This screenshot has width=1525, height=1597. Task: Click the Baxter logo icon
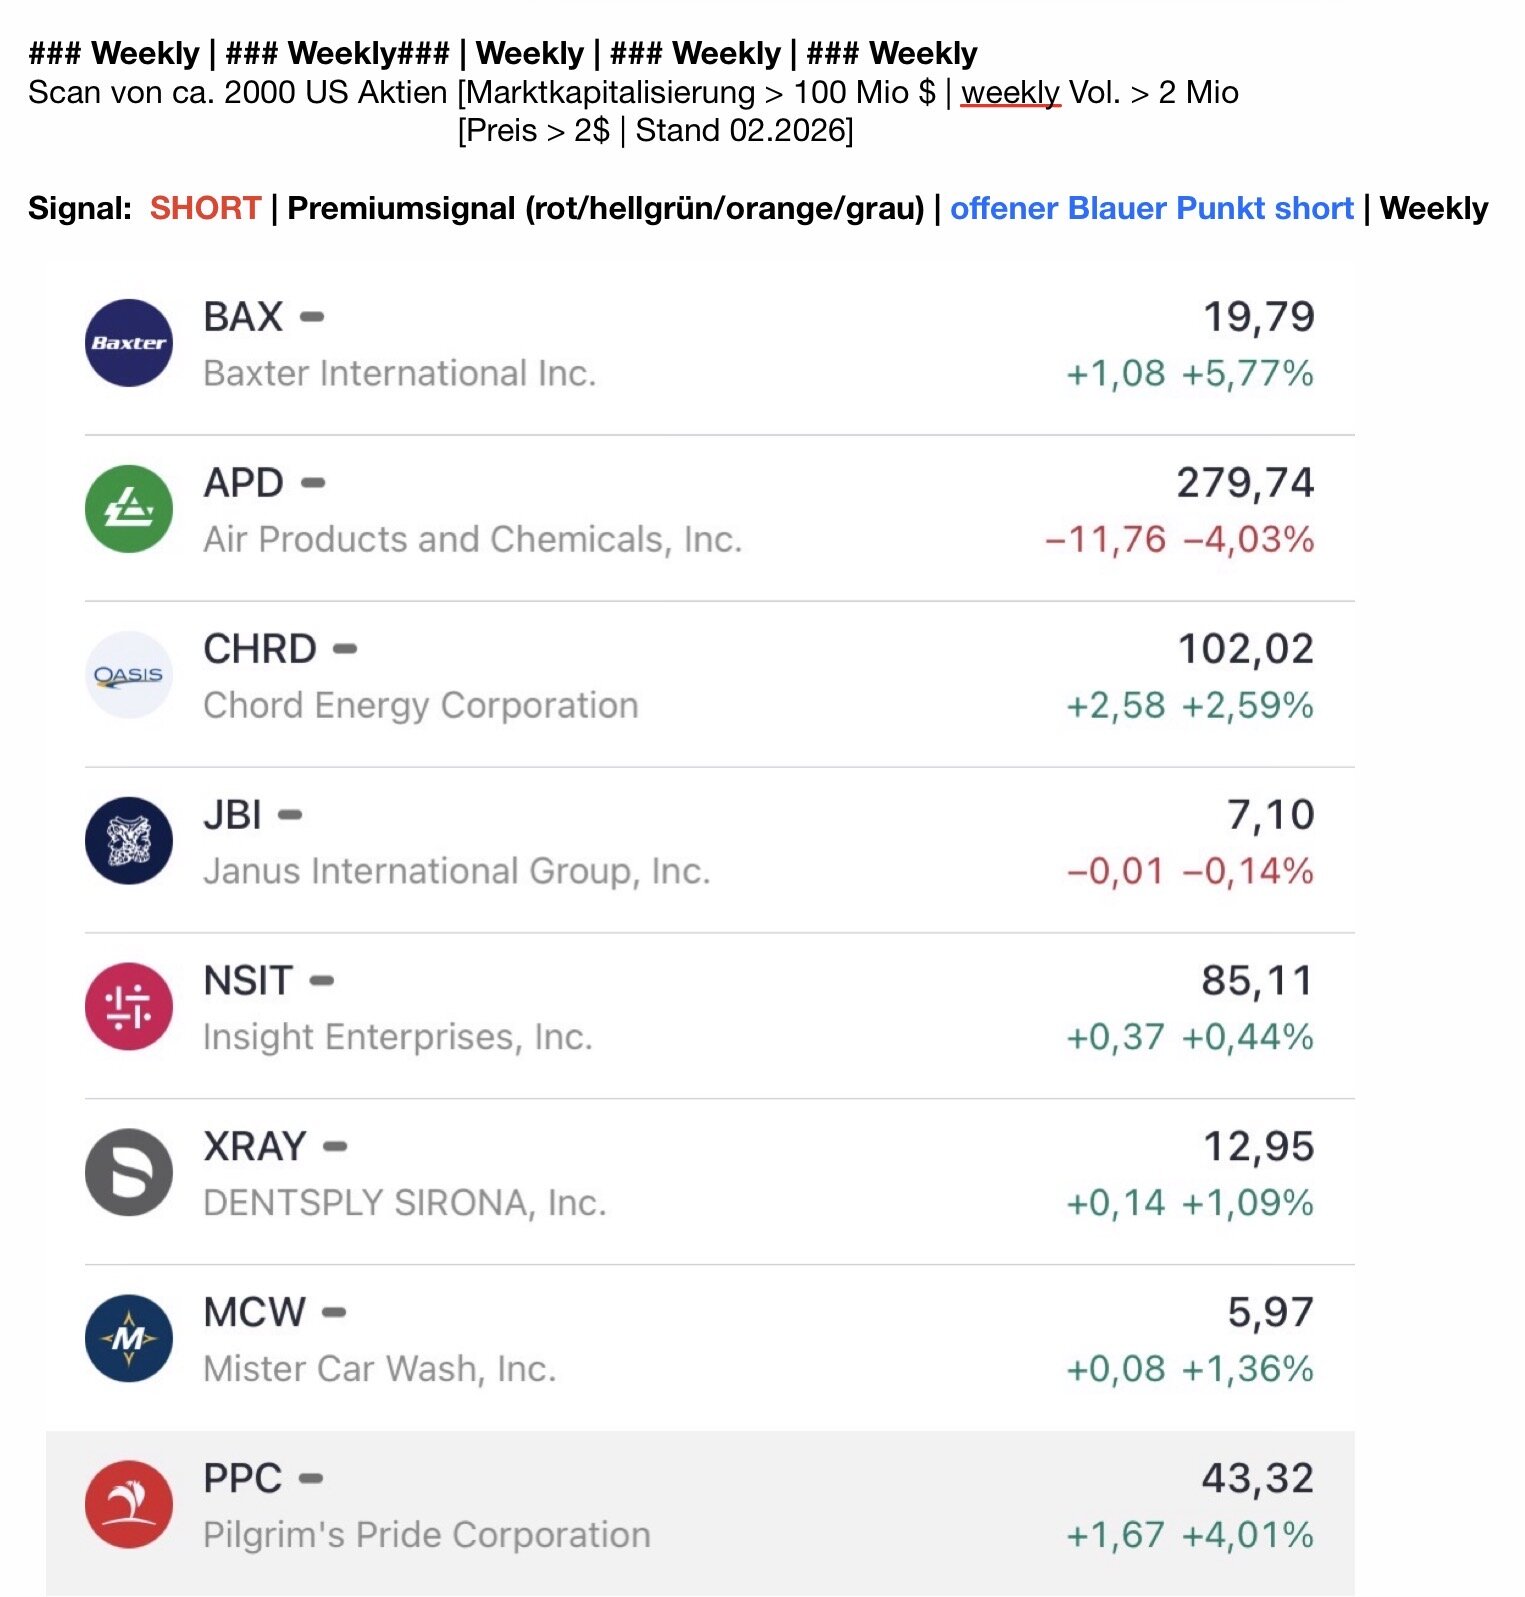pos(129,343)
